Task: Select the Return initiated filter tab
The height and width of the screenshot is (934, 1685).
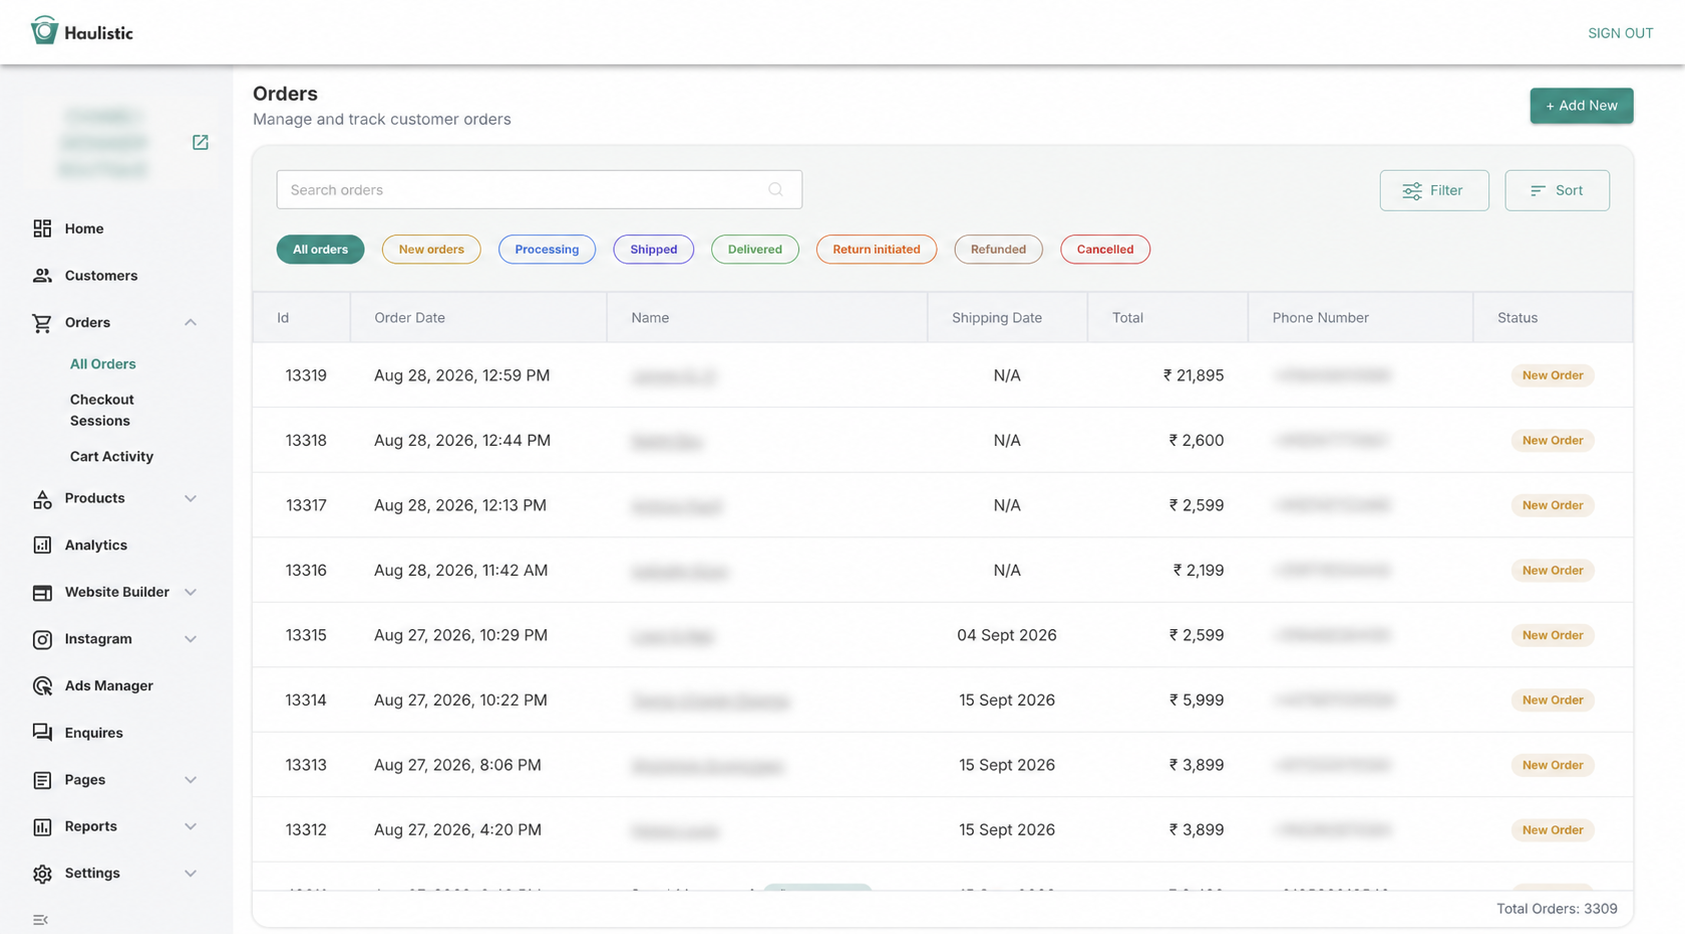Action: [876, 249]
